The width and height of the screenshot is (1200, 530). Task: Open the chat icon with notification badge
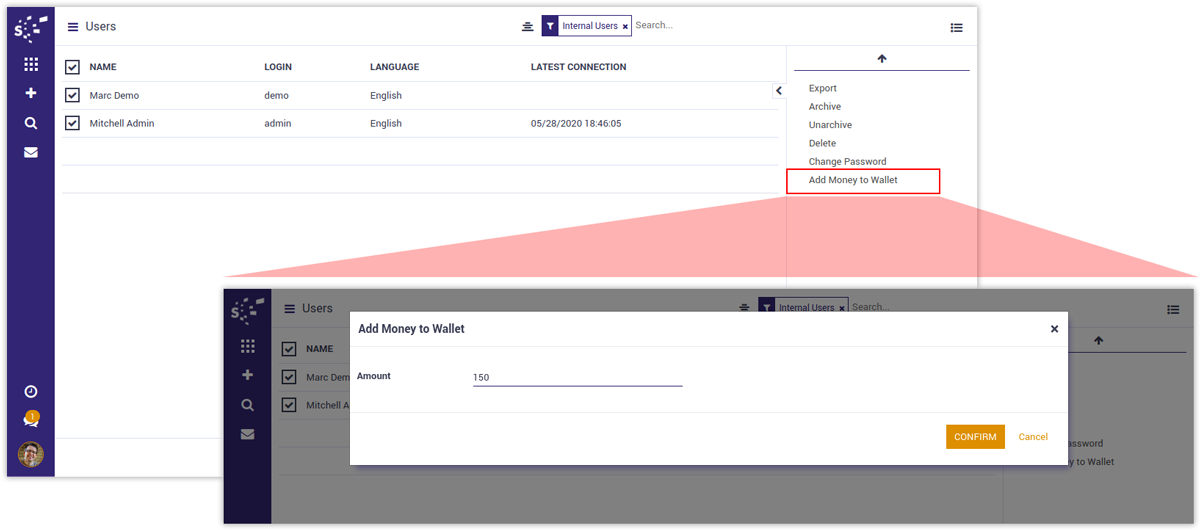click(31, 421)
